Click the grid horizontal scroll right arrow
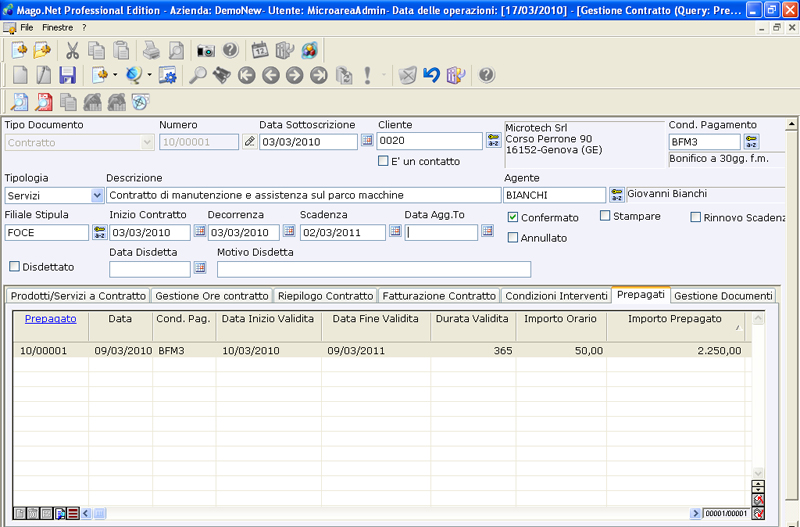This screenshot has width=800, height=527. tap(695, 513)
